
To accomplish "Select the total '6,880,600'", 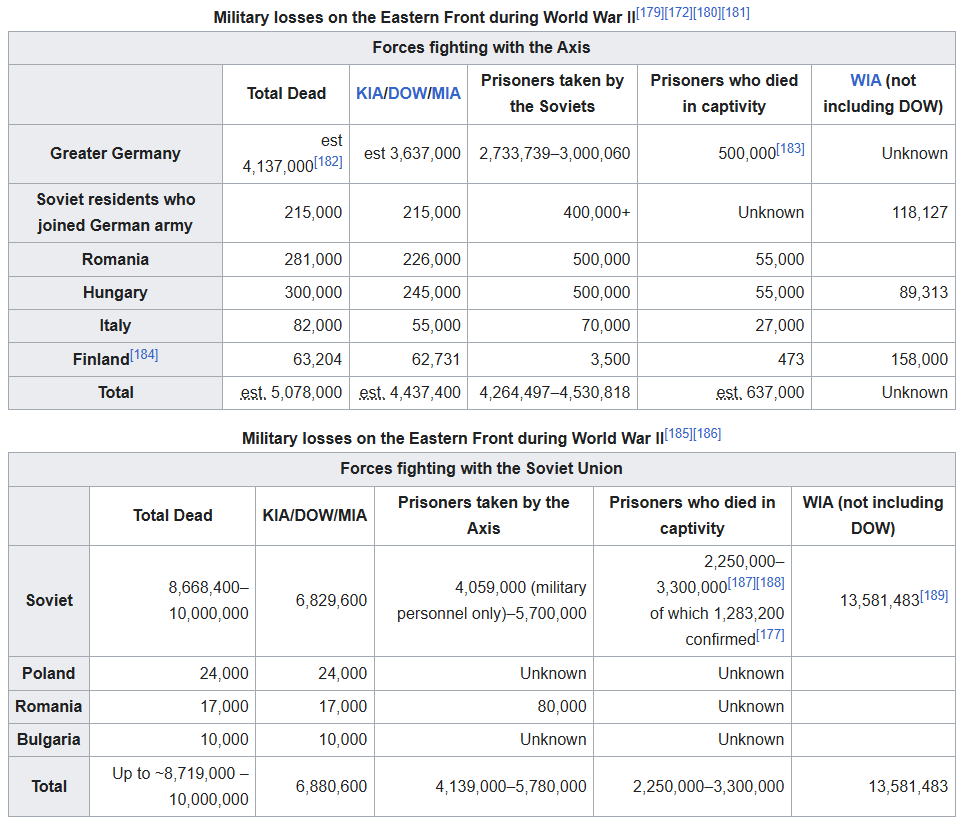I will click(x=331, y=787).
